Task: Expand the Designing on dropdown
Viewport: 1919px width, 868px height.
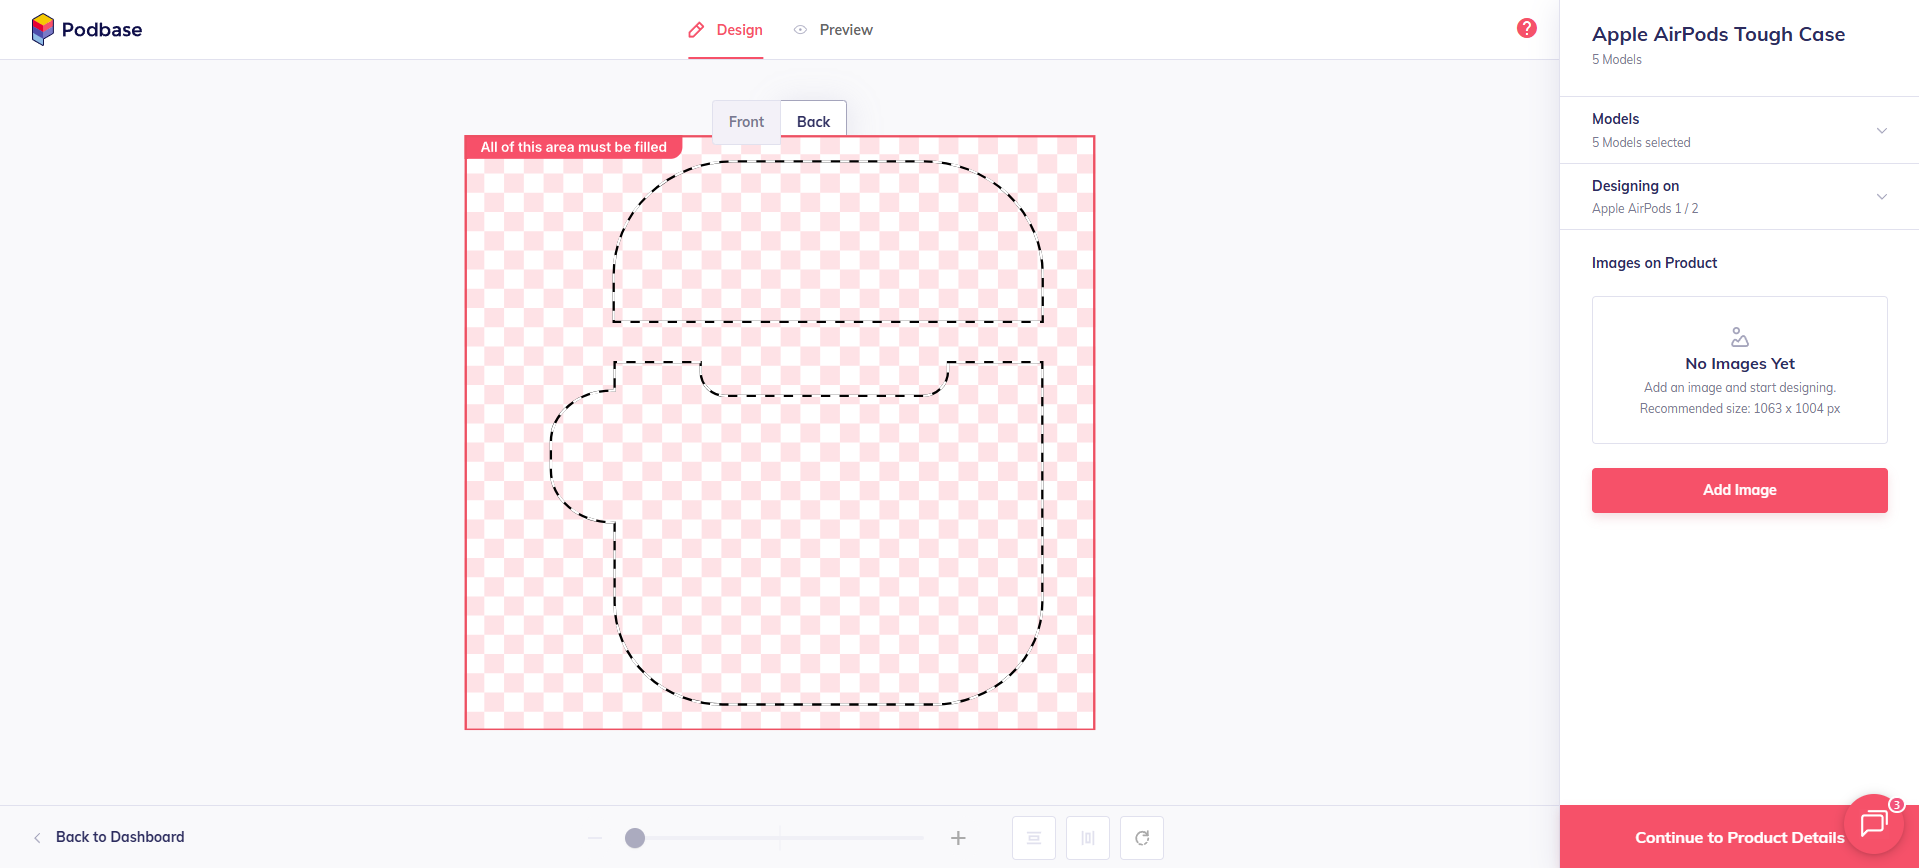Action: 1881,197
